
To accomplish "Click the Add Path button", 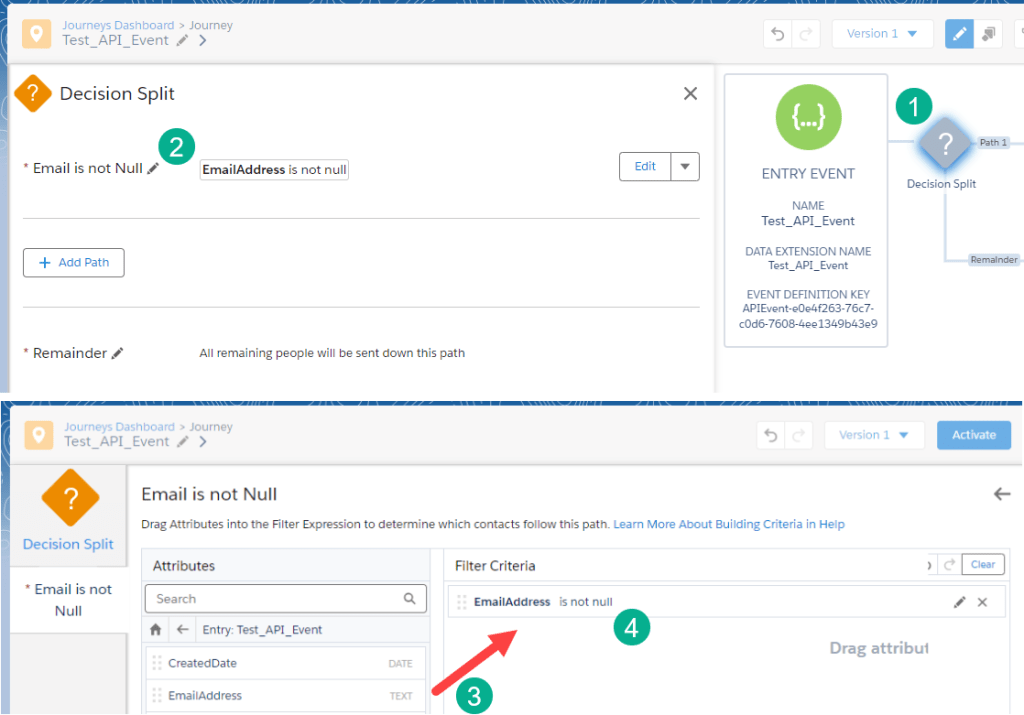I will pos(74,262).
